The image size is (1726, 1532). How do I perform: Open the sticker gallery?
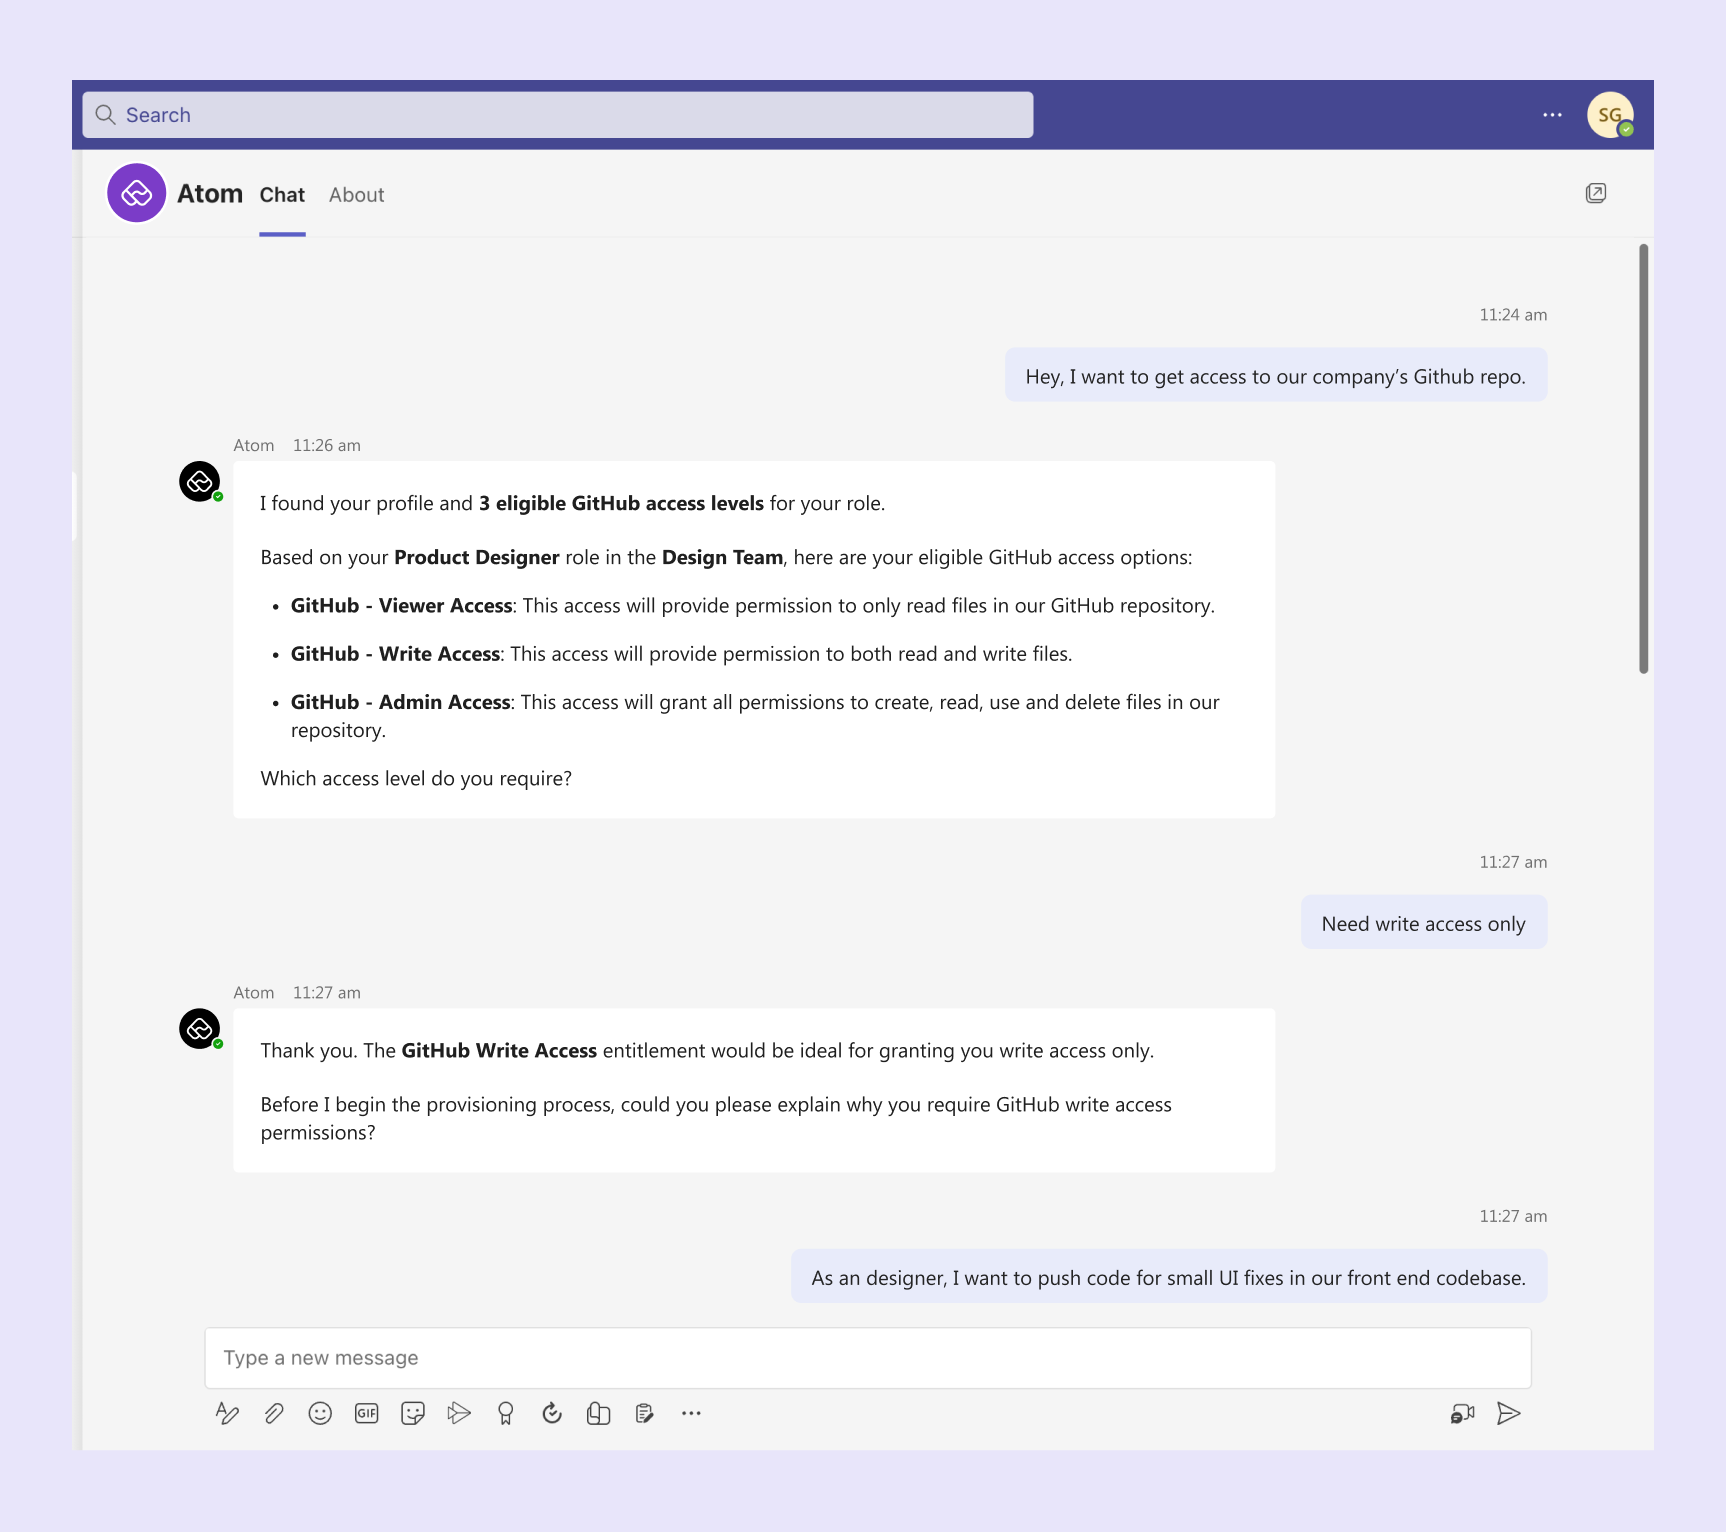tap(412, 1413)
